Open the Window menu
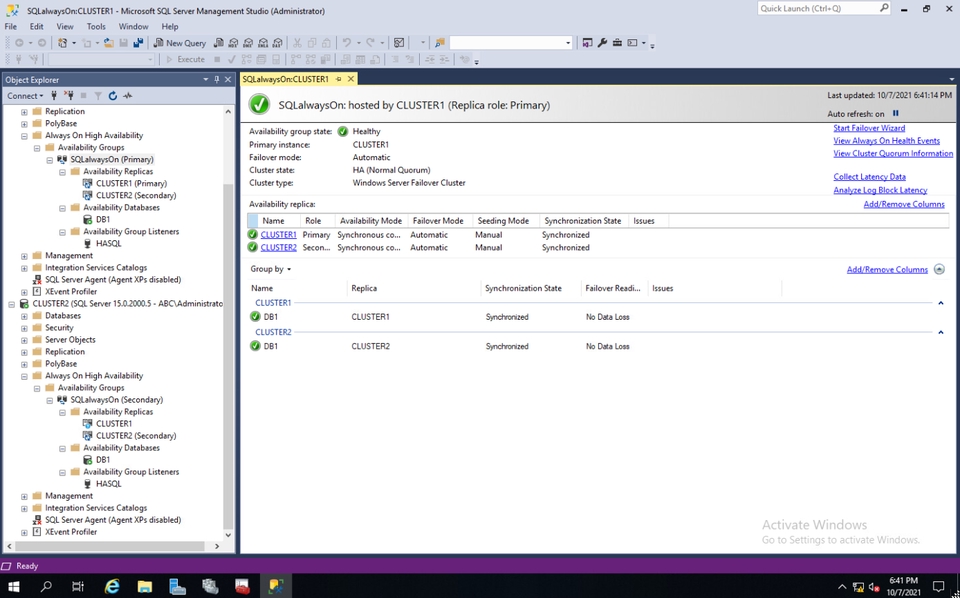960x598 pixels. (x=133, y=27)
